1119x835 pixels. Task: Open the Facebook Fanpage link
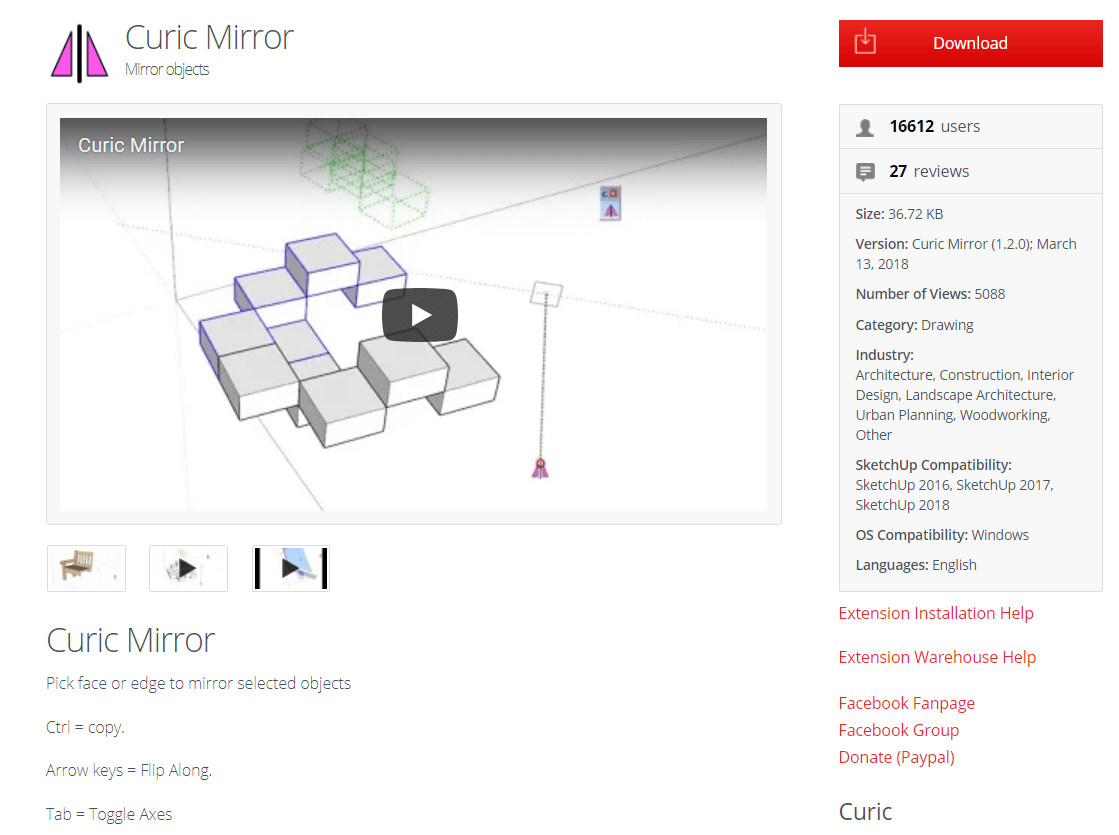click(x=906, y=703)
